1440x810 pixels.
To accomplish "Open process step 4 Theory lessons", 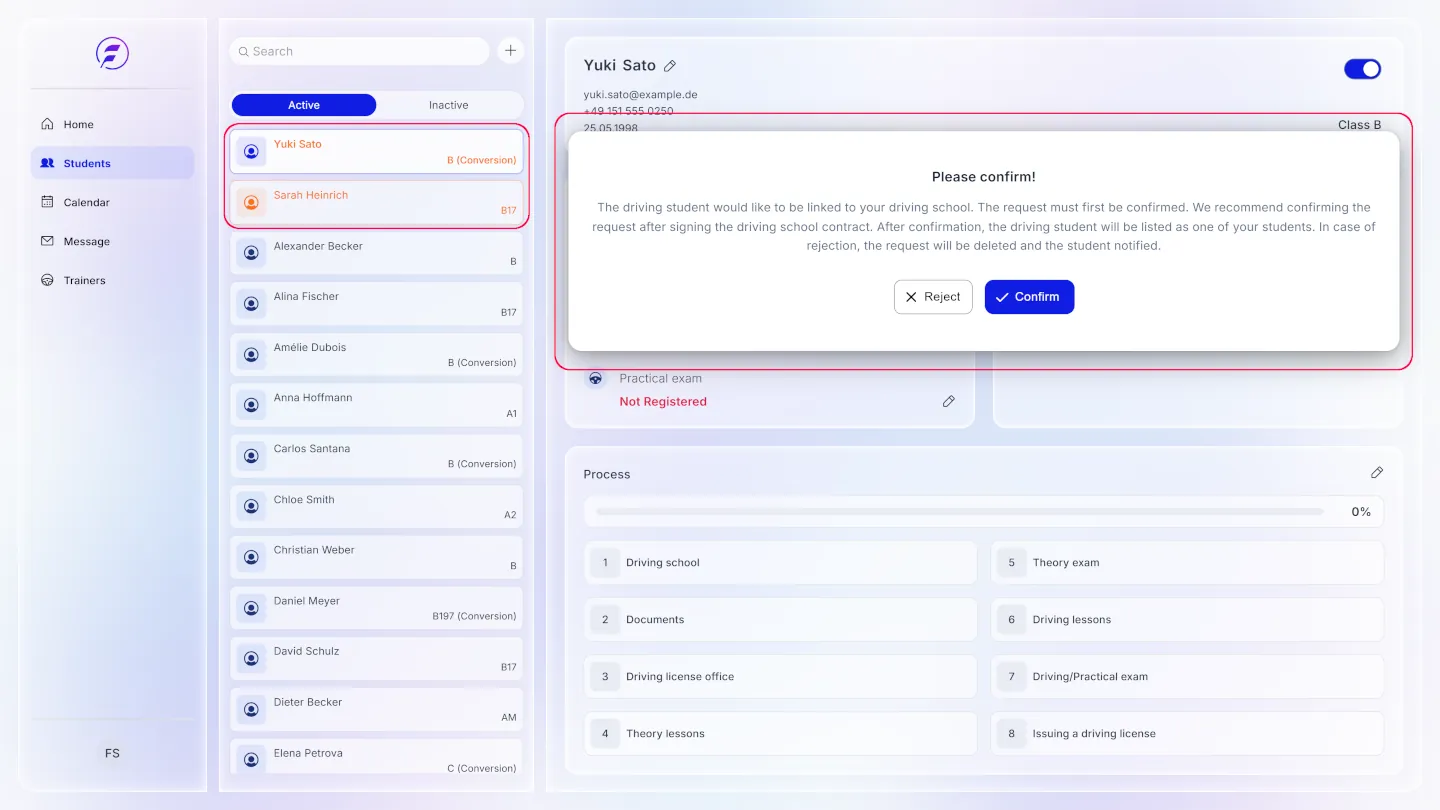I will click(x=780, y=734).
